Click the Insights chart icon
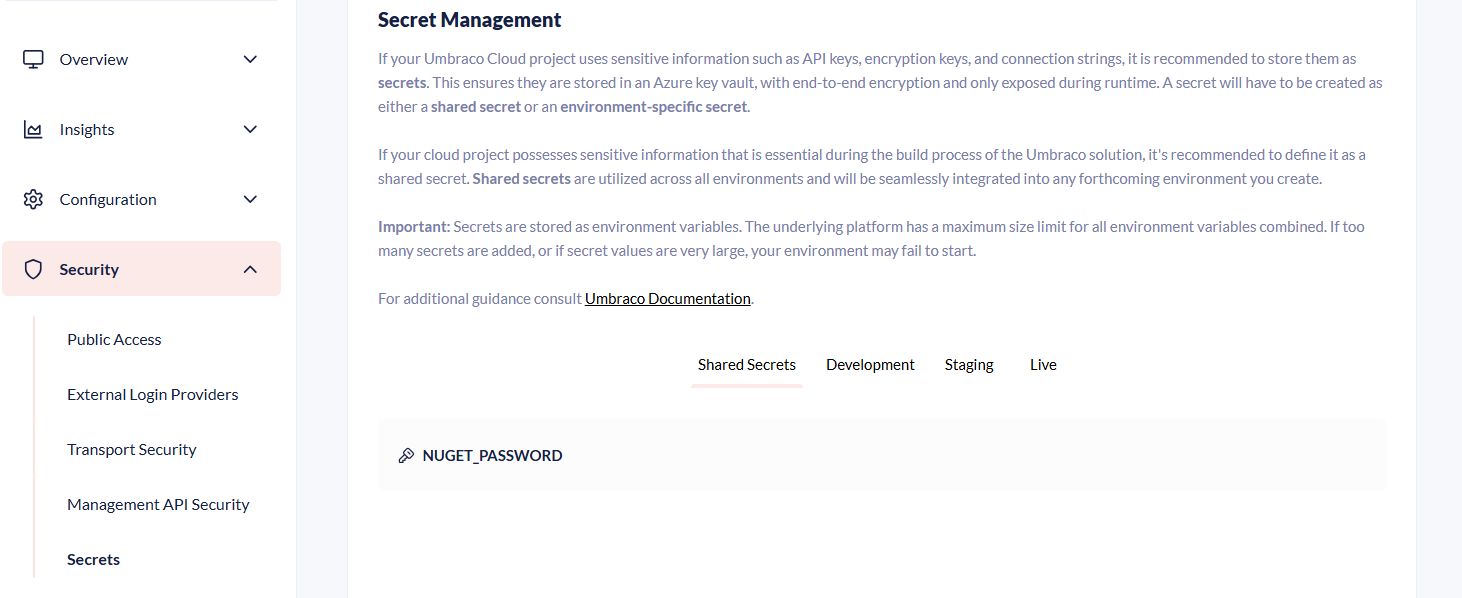 pyautogui.click(x=33, y=130)
